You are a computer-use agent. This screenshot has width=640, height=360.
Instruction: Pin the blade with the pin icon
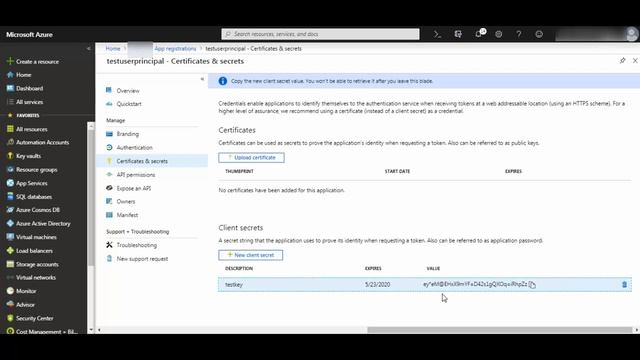pos(622,60)
